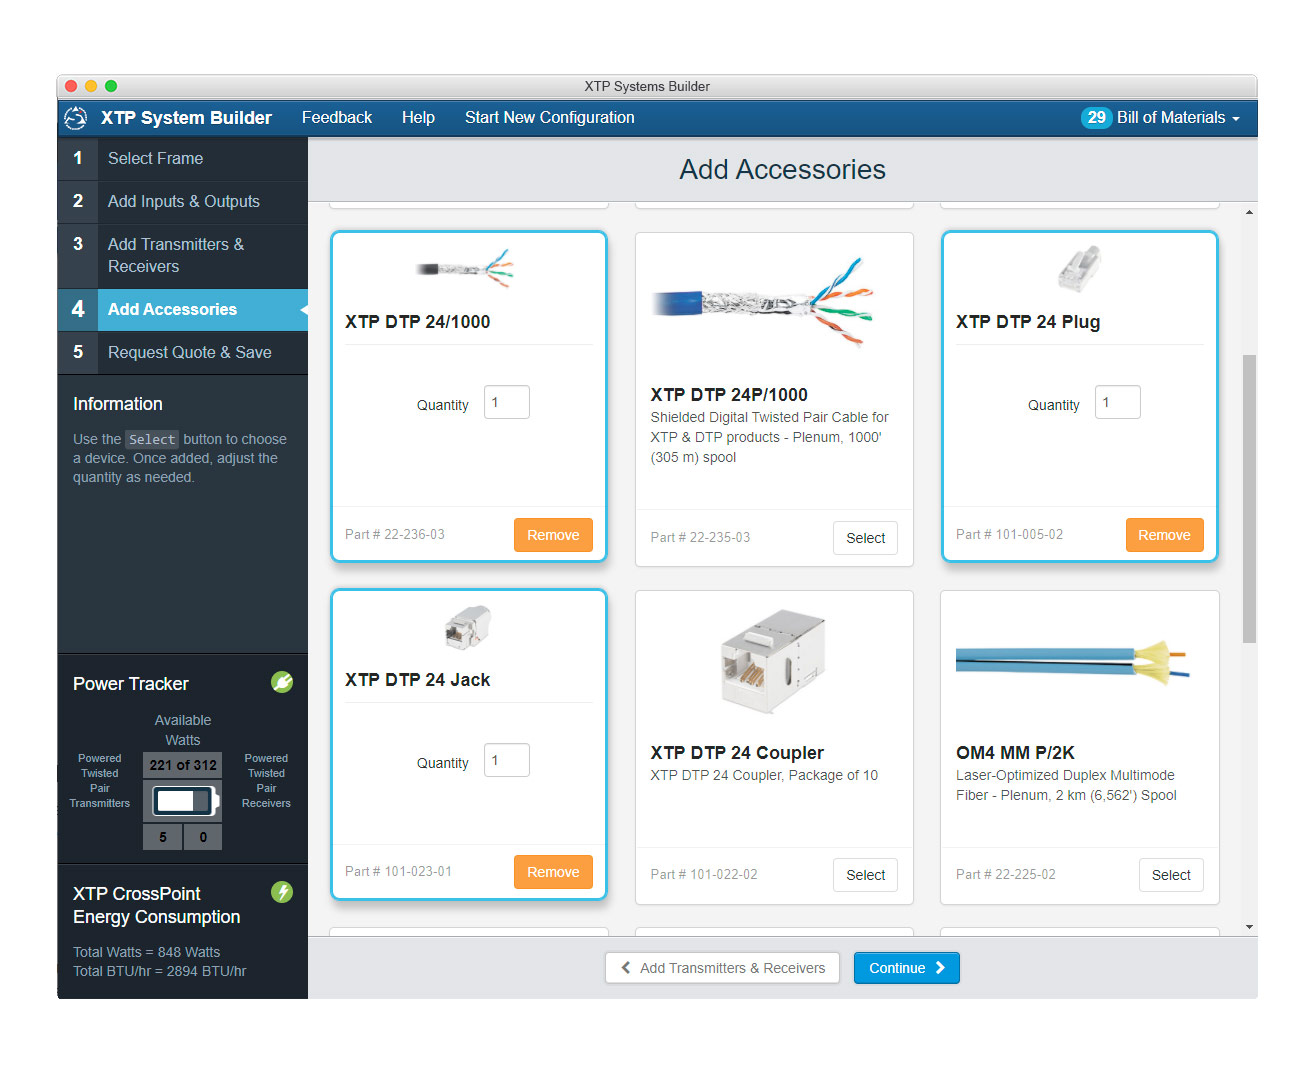
Task: Remove the XTP DTP 24/1000 accessory
Action: pyautogui.click(x=553, y=535)
